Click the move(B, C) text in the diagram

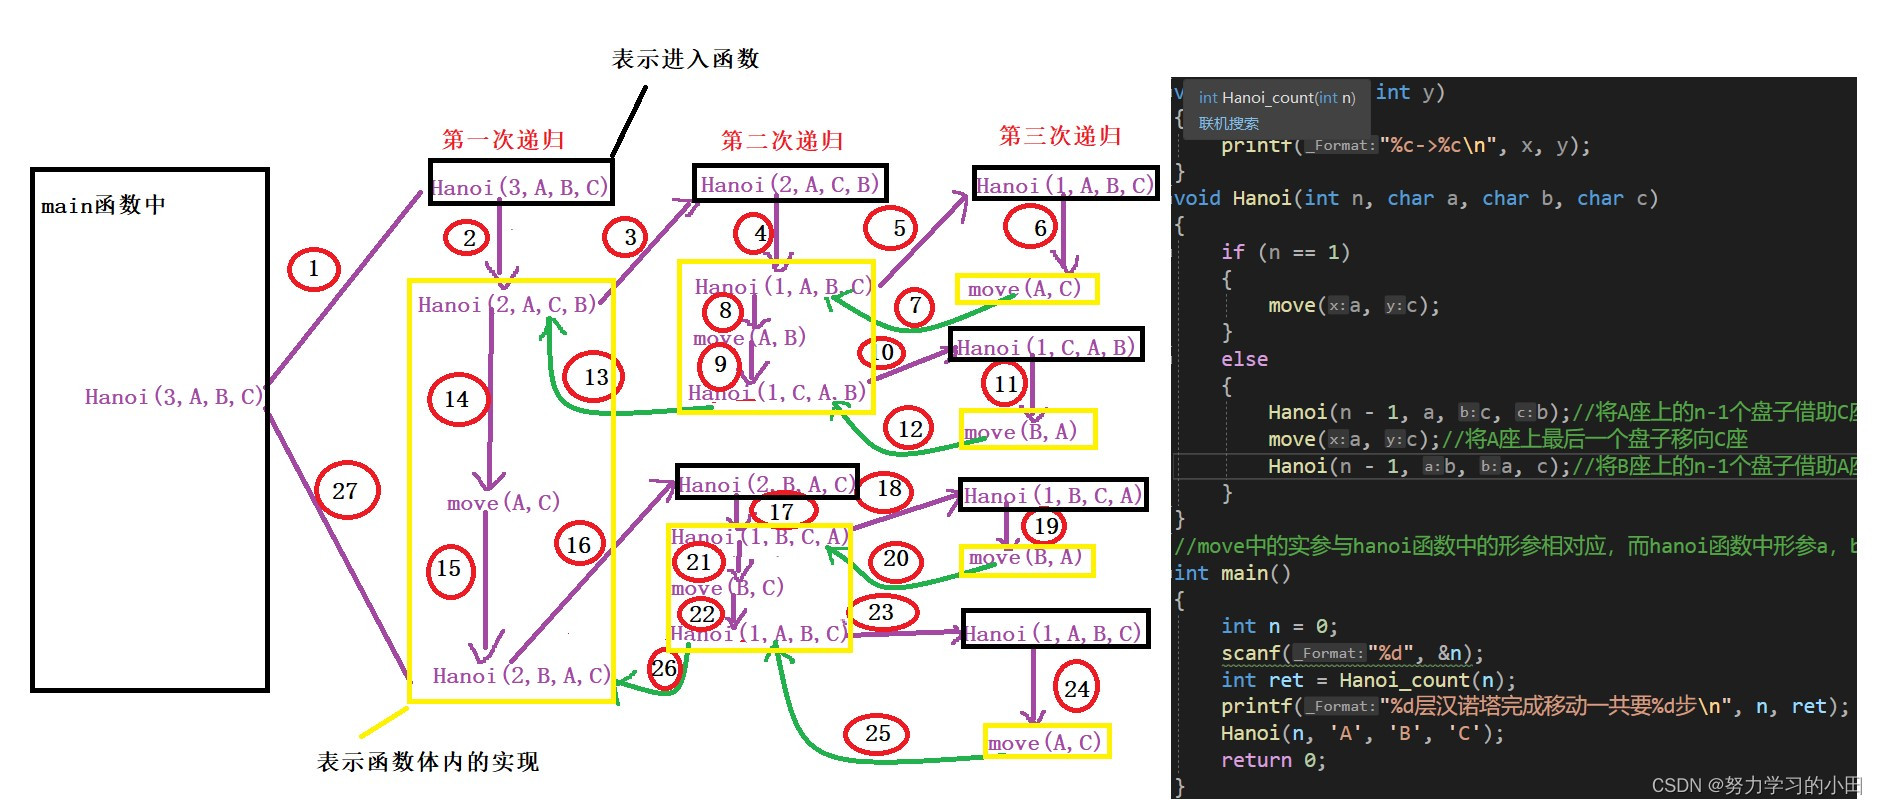pyautogui.click(x=728, y=587)
